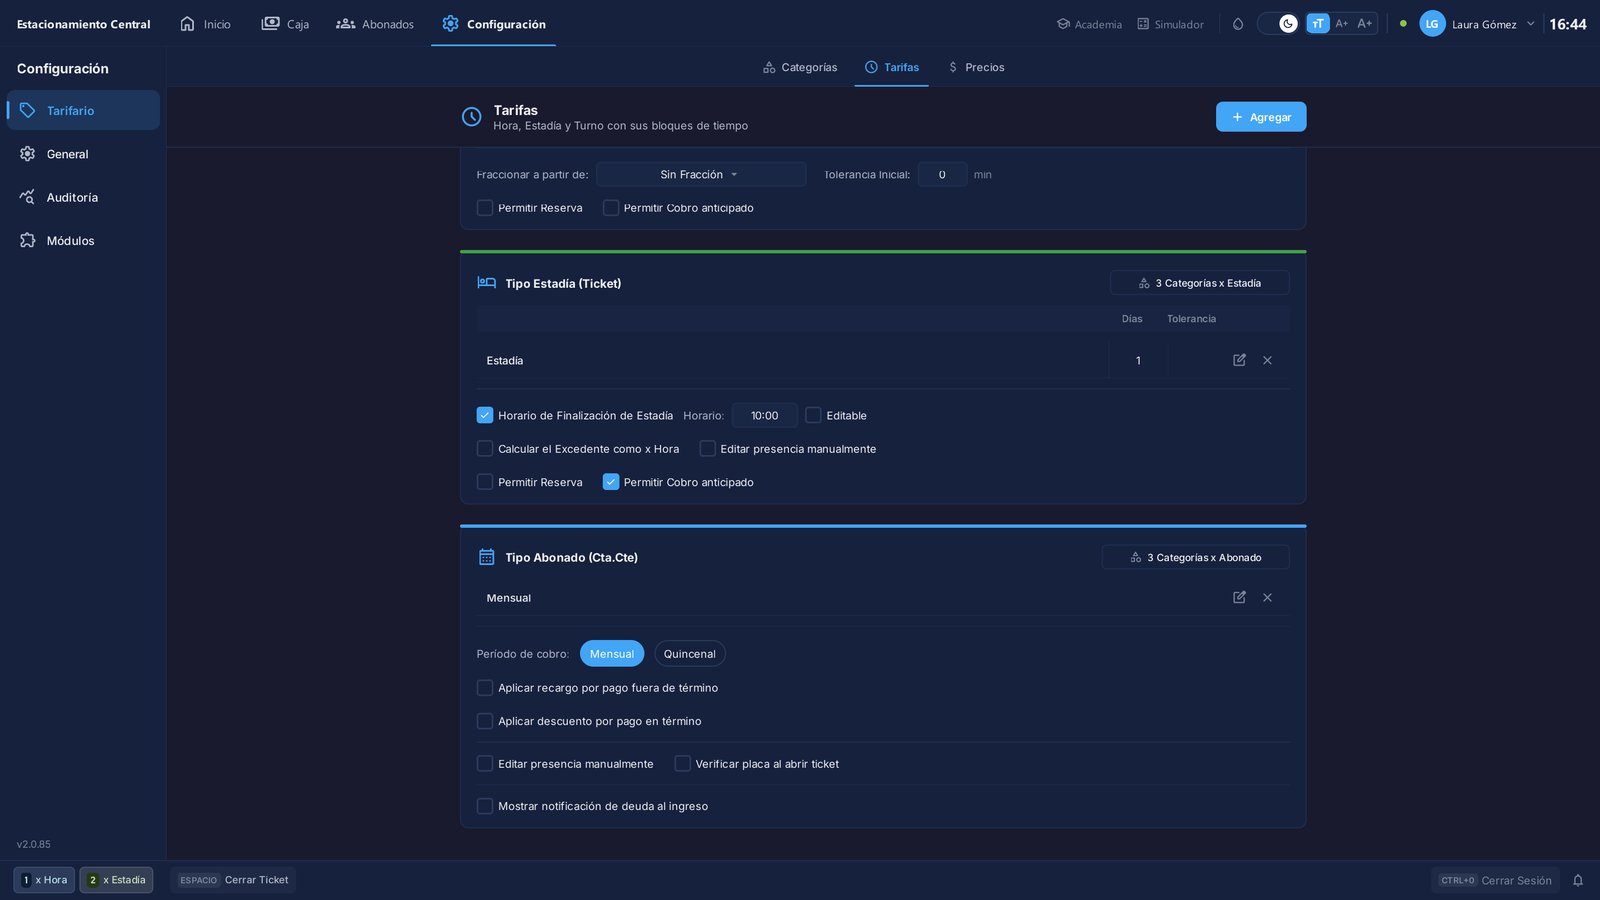This screenshot has width=1600, height=900.
Task: Open the Abonados section
Action: point(375,24)
